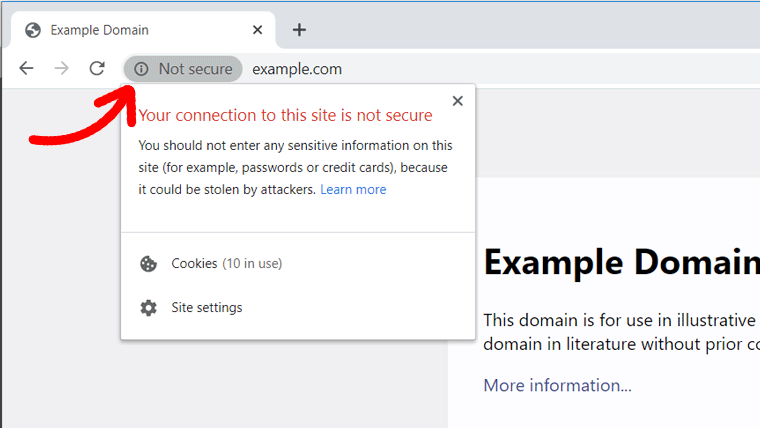Click the Site settings gear icon

[x=148, y=308]
